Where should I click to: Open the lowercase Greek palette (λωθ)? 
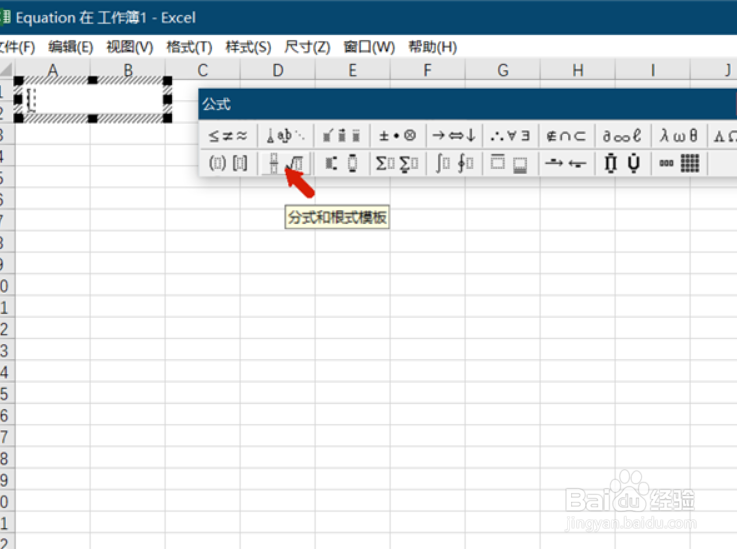(679, 136)
